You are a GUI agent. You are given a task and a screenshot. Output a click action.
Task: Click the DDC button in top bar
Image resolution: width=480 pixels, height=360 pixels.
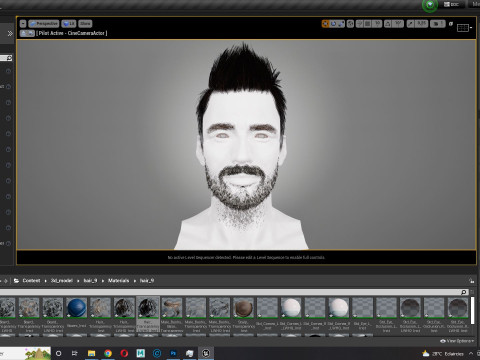[451, 4]
